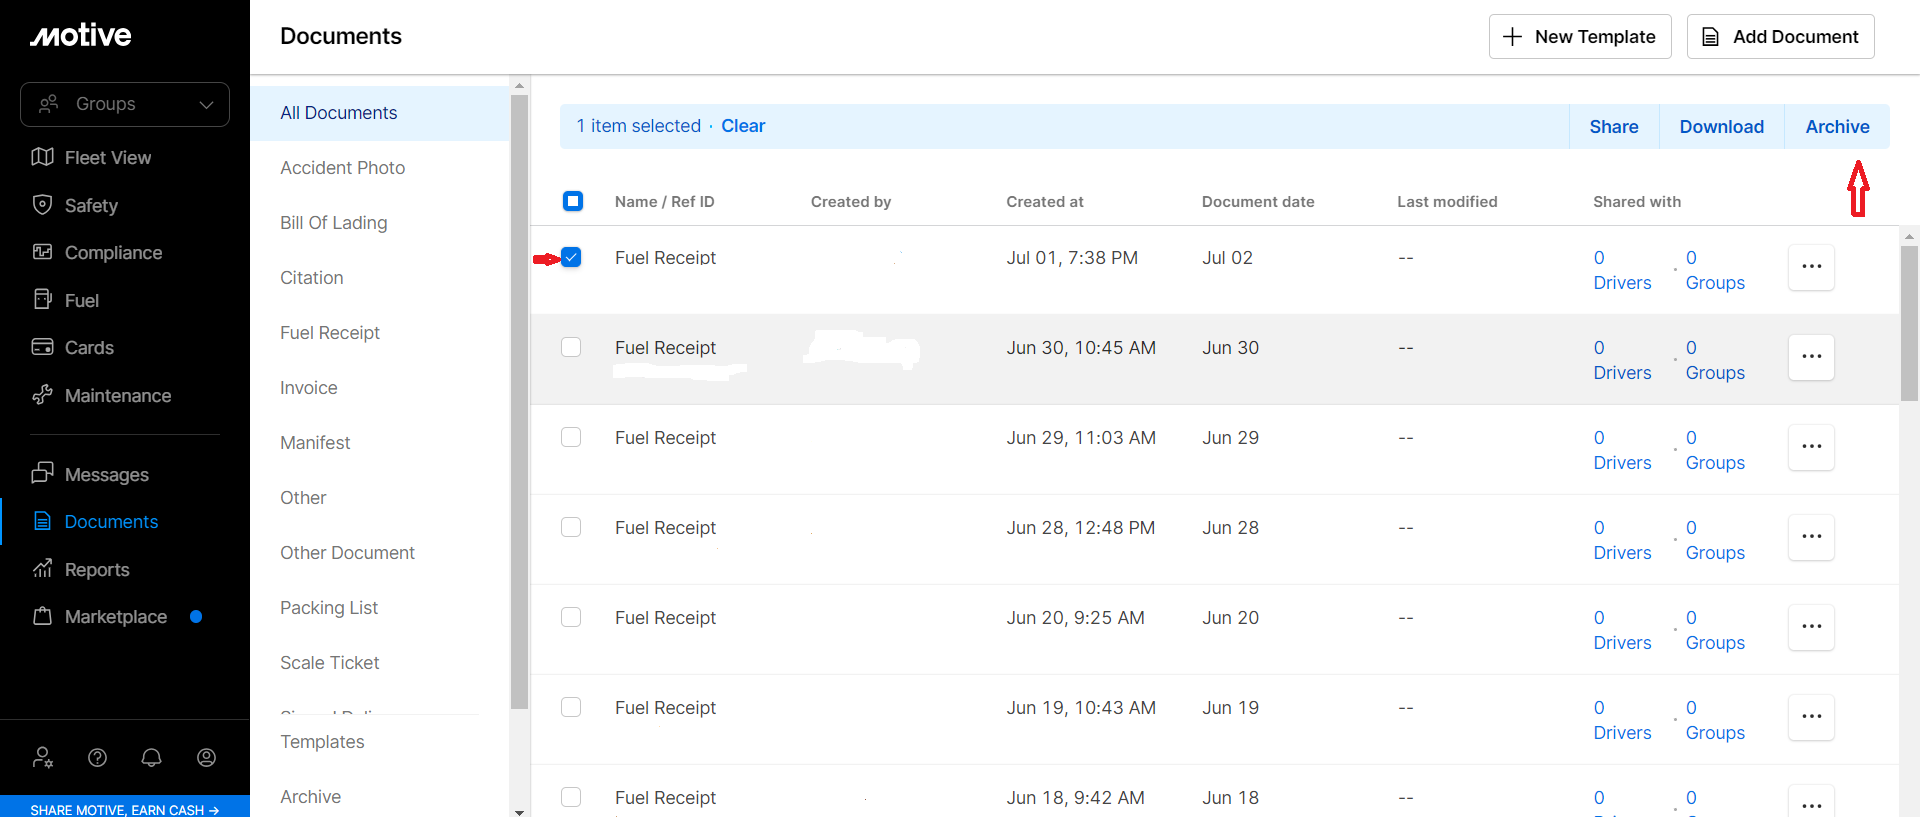Check the Jun 29 Fuel Receipt checkbox
This screenshot has height=817, width=1920.
571,437
